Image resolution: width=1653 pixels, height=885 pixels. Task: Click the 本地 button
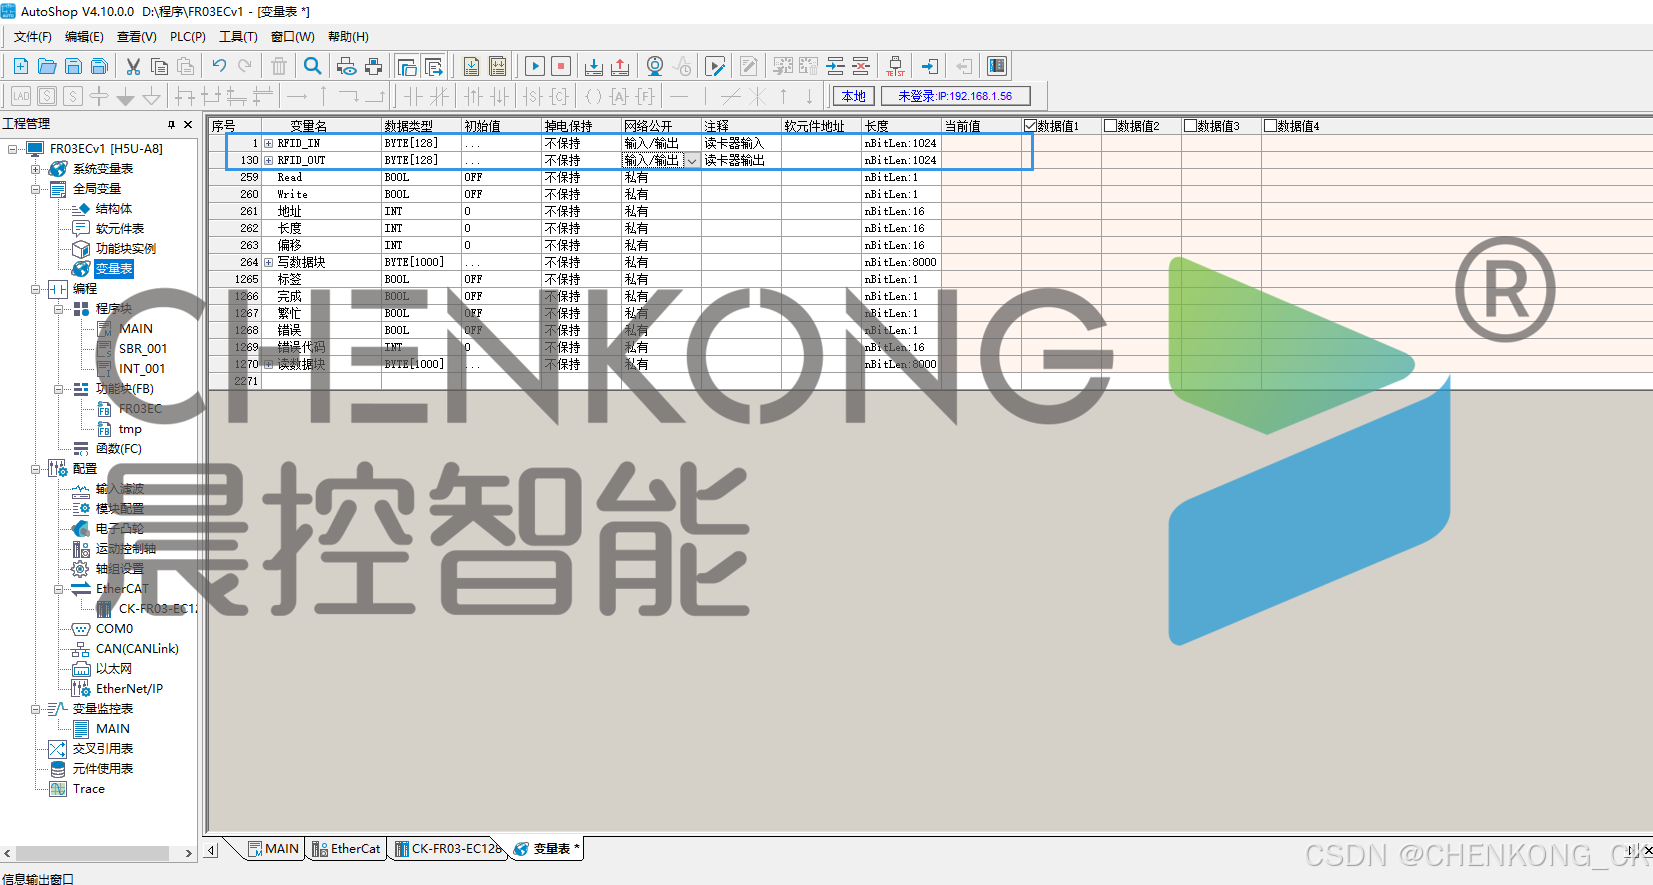[x=854, y=96]
